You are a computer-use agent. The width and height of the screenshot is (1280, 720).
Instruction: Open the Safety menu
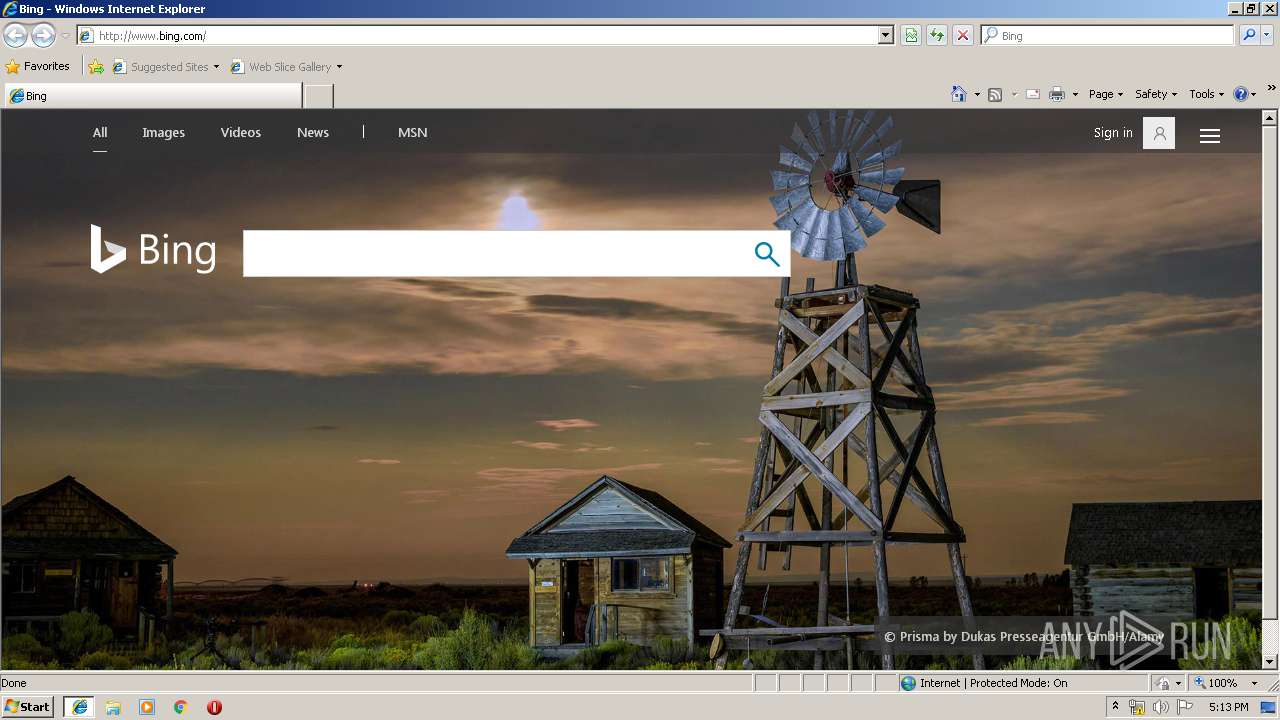1156,94
